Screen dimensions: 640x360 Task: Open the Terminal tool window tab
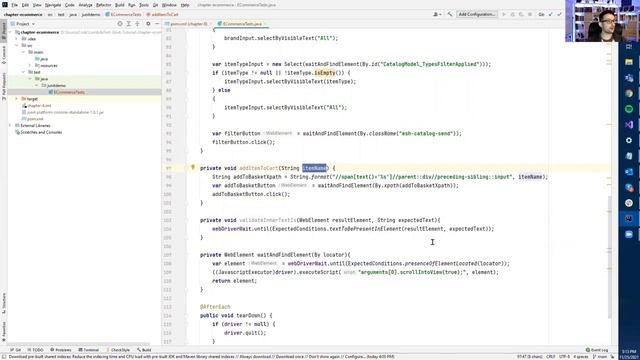89,350
